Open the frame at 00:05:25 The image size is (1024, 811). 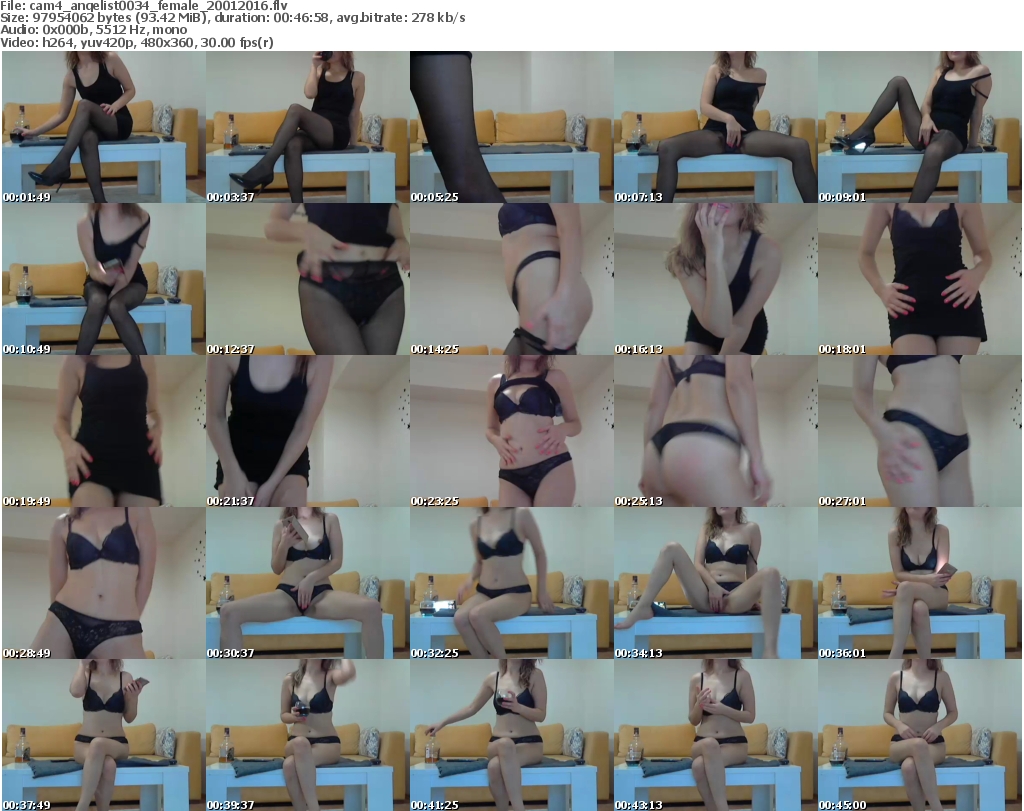(x=511, y=127)
